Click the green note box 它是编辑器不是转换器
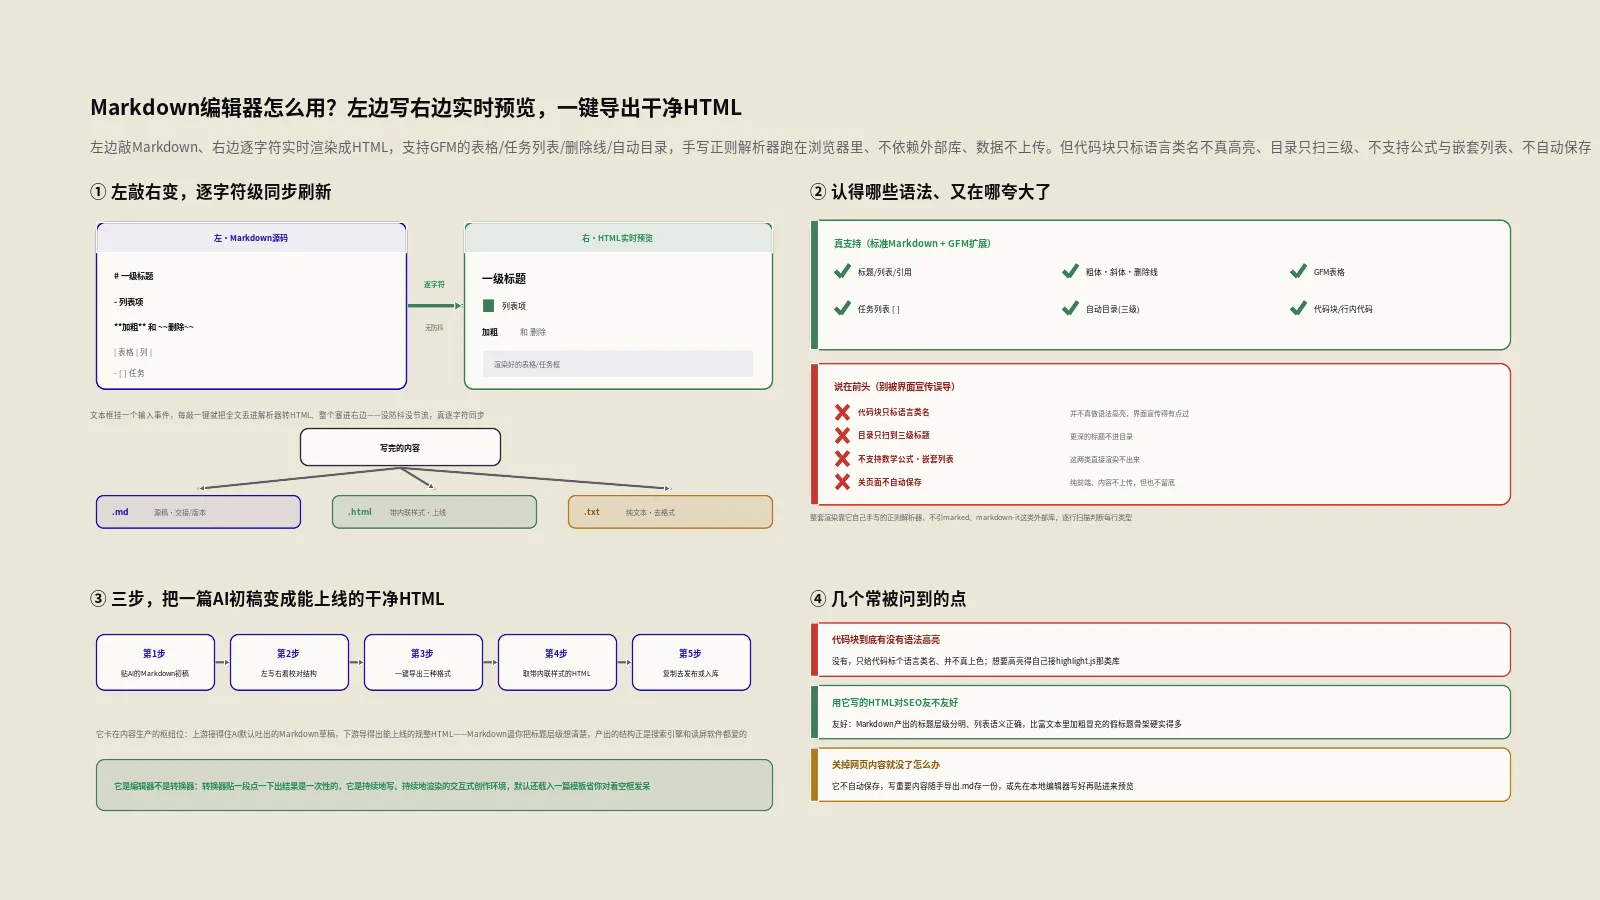Viewport: 1600px width, 900px height. pyautogui.click(x=434, y=785)
